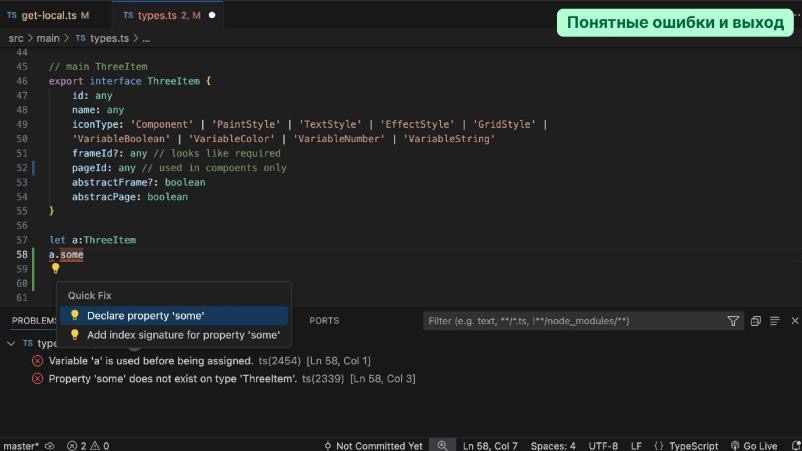Click the 'VariableColor' string literal
This screenshot has height=451, width=802.
point(231,139)
